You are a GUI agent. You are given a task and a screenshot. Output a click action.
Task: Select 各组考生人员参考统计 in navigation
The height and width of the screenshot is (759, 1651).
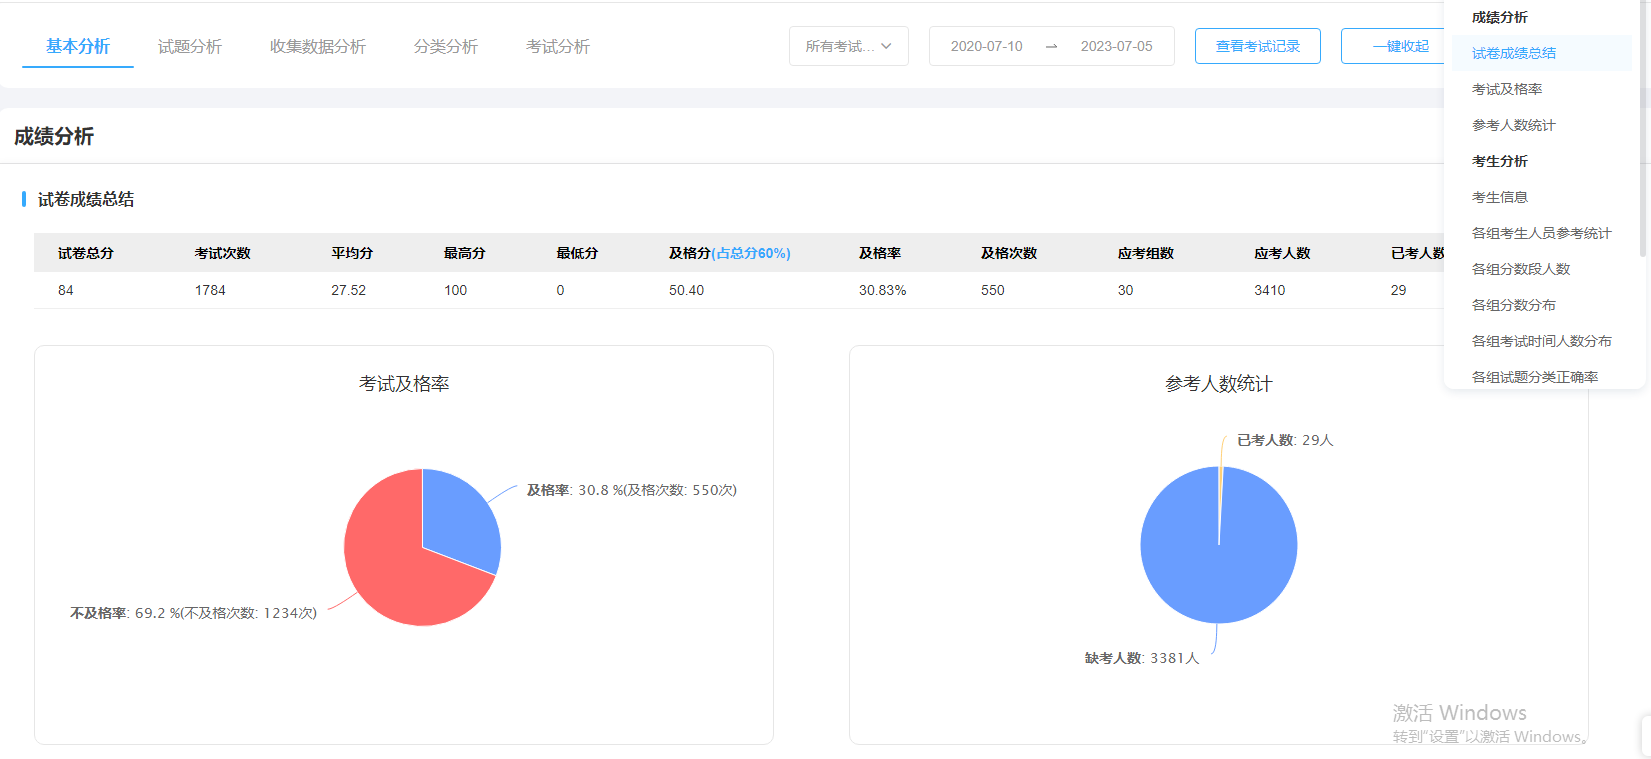[x=1542, y=233]
